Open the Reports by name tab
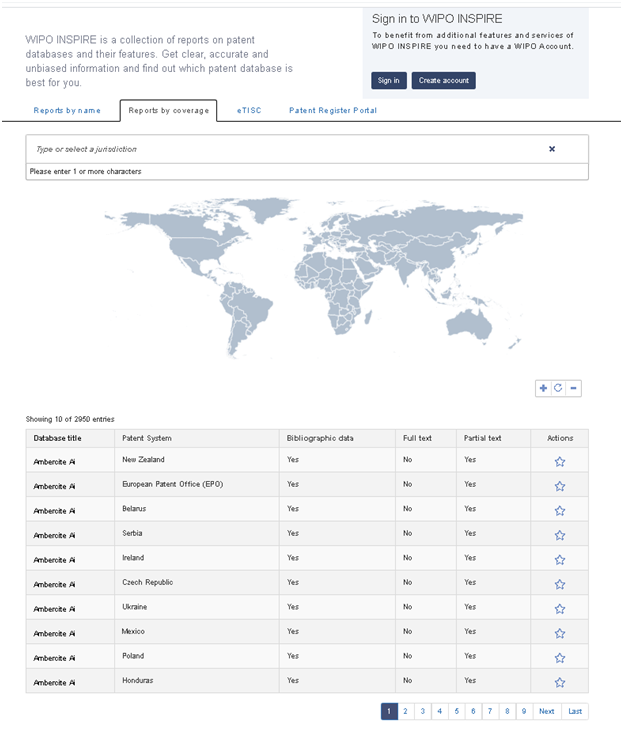The width and height of the screenshot is (623, 740). coord(67,110)
